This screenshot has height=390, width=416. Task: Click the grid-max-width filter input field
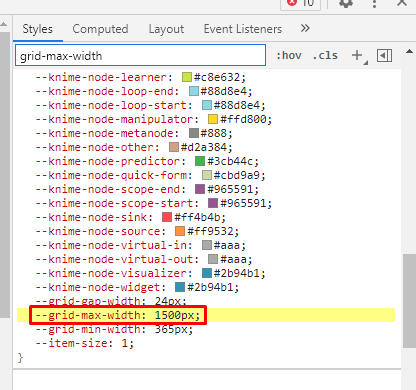click(140, 55)
